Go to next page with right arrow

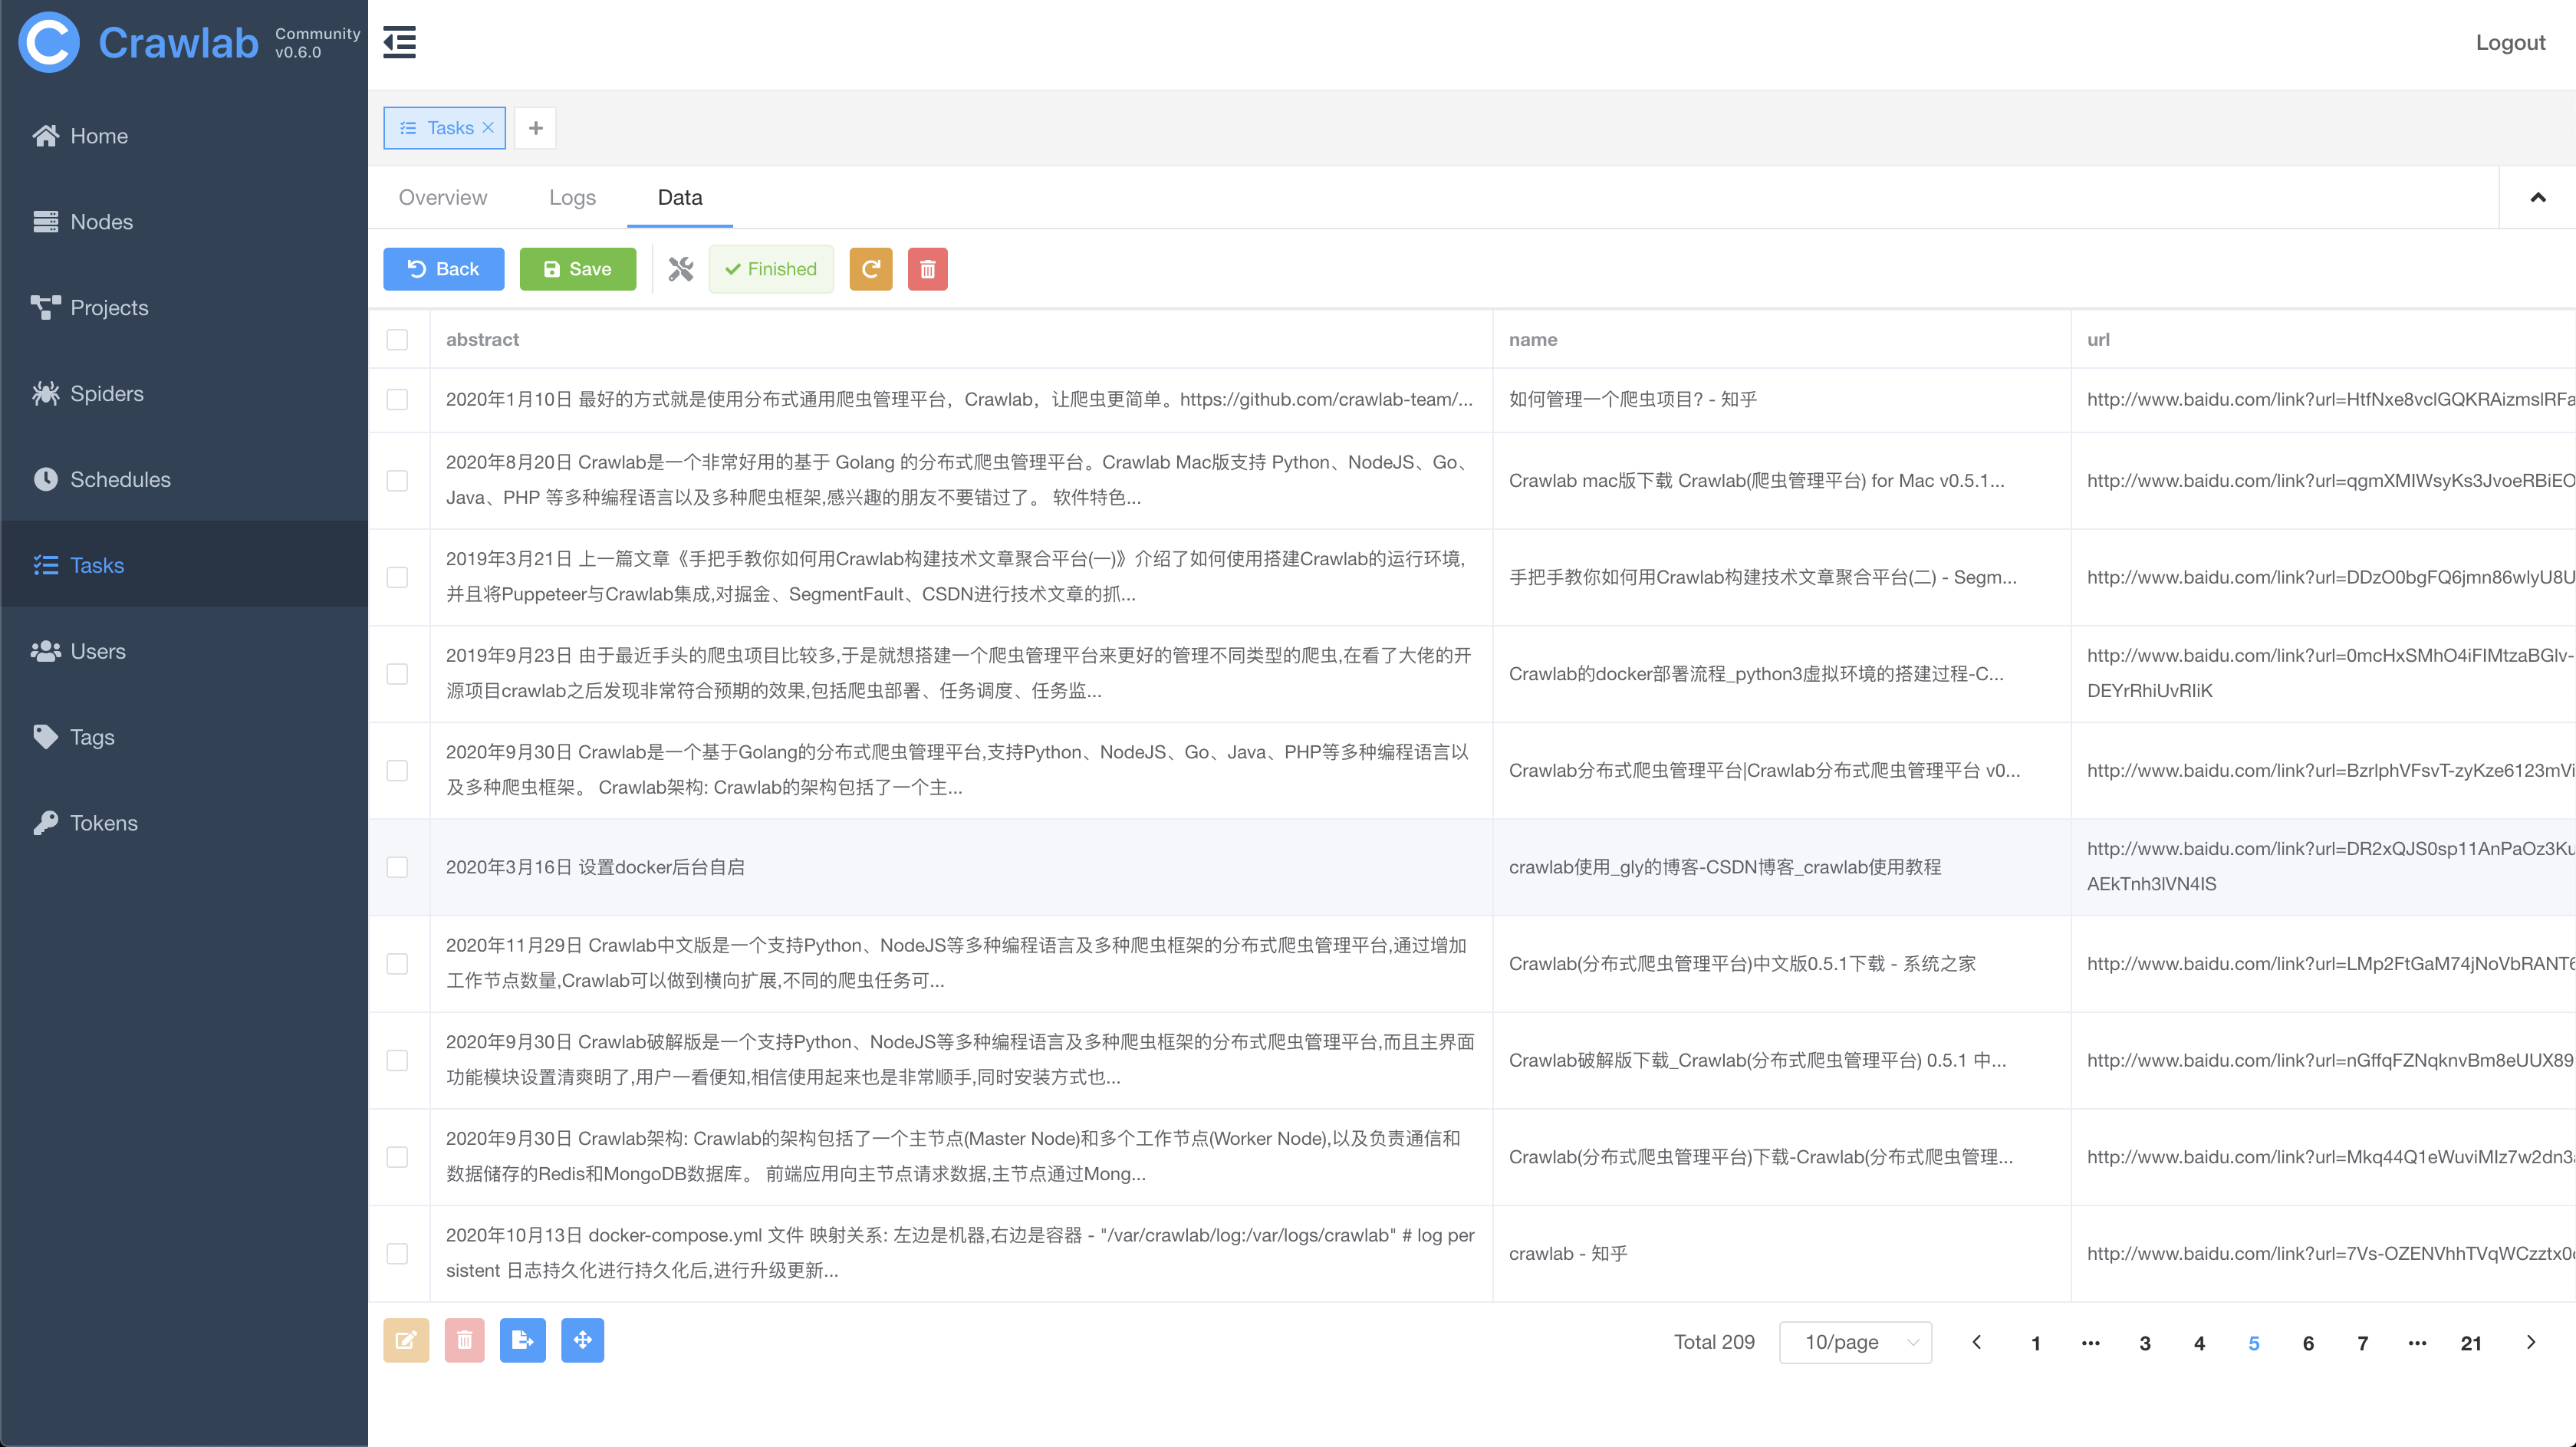tap(2530, 1342)
